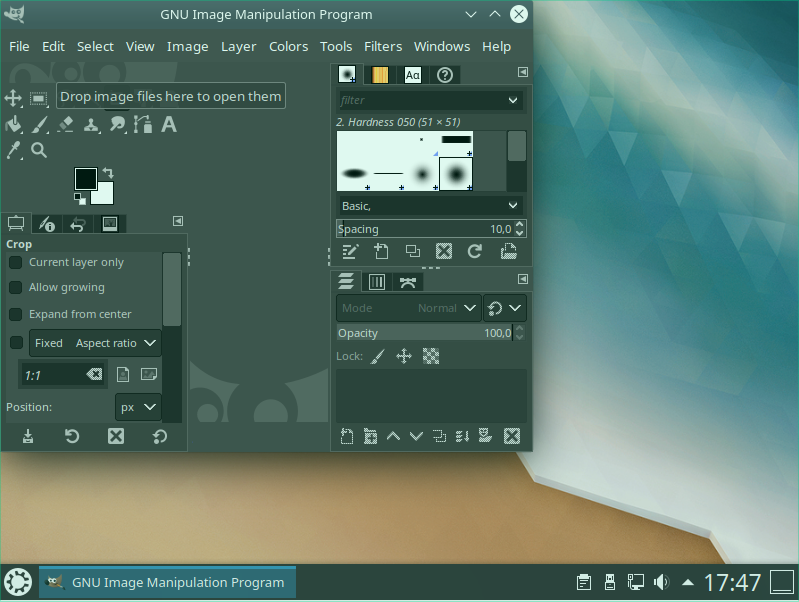Open the layer mode group switch dropdown

coord(505,308)
